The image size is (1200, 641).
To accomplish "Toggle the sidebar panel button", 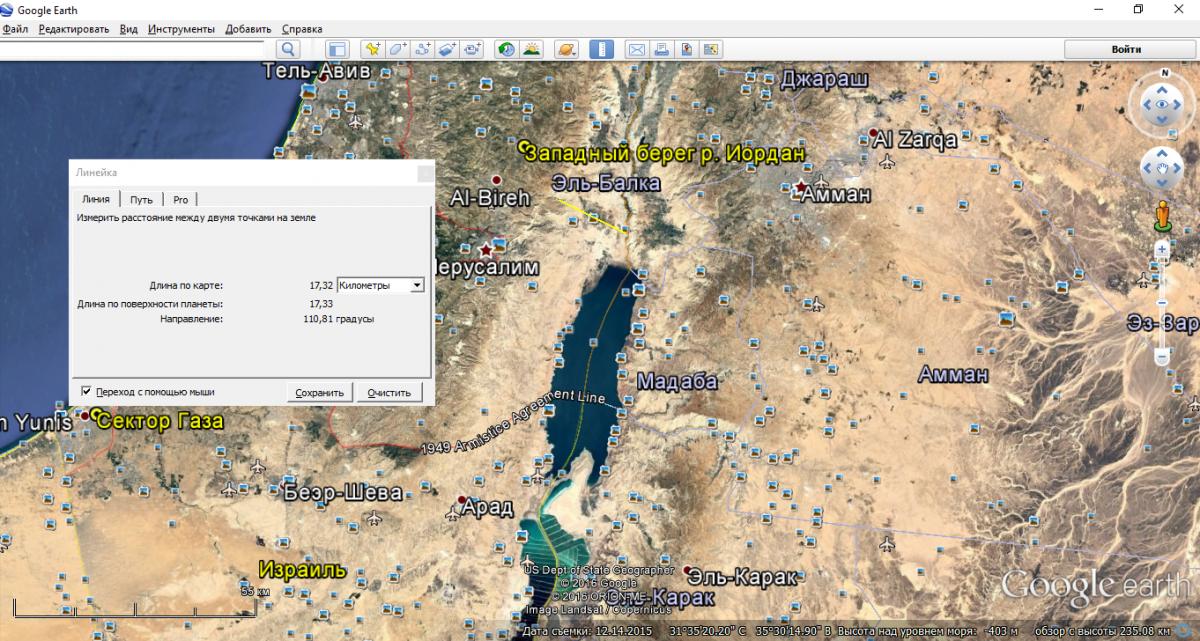I will coord(337,49).
